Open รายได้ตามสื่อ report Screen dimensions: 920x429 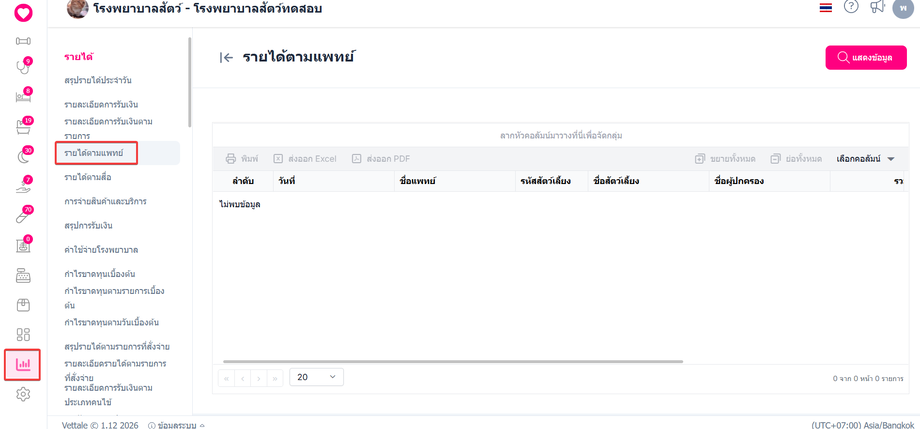(88, 177)
